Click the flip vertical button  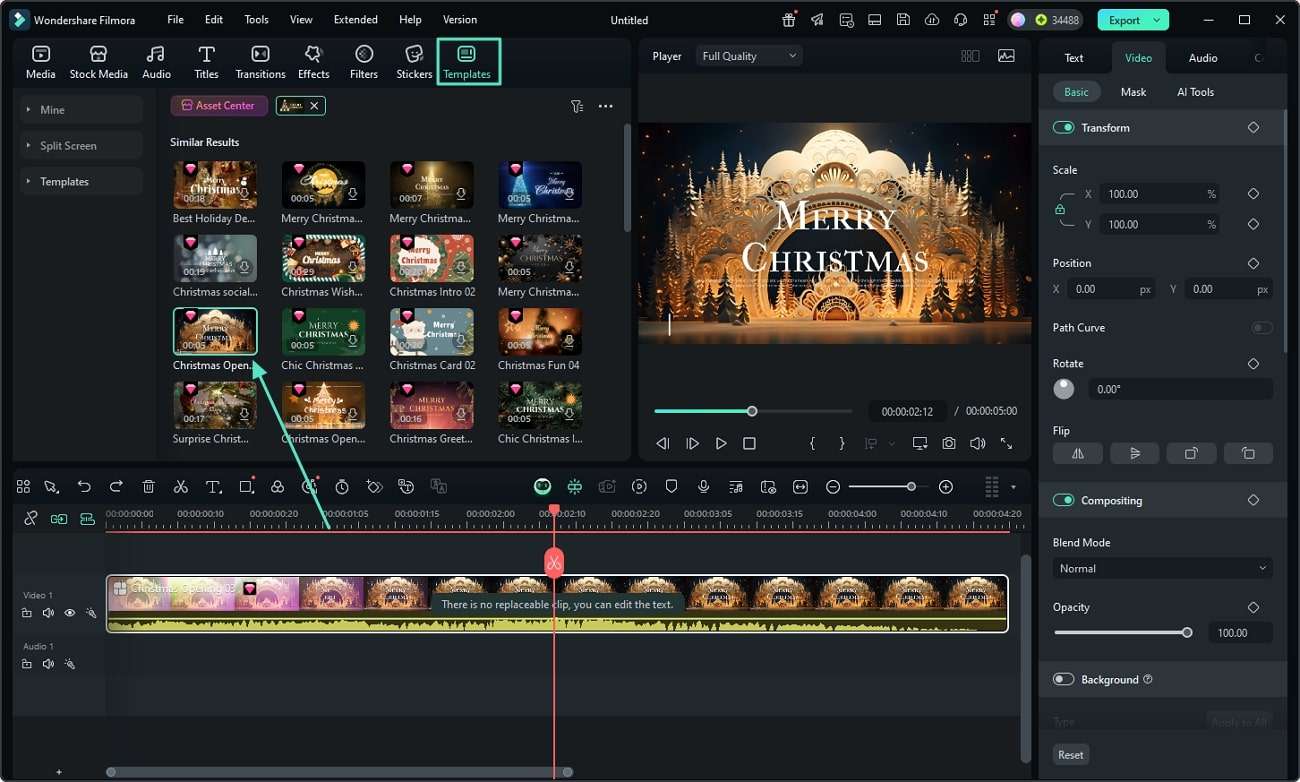(1134, 453)
